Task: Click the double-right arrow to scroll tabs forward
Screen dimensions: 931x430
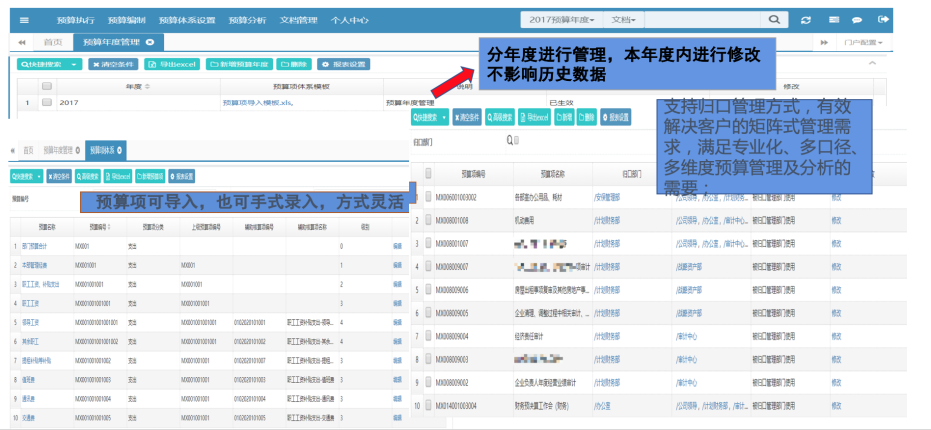Action: click(824, 42)
